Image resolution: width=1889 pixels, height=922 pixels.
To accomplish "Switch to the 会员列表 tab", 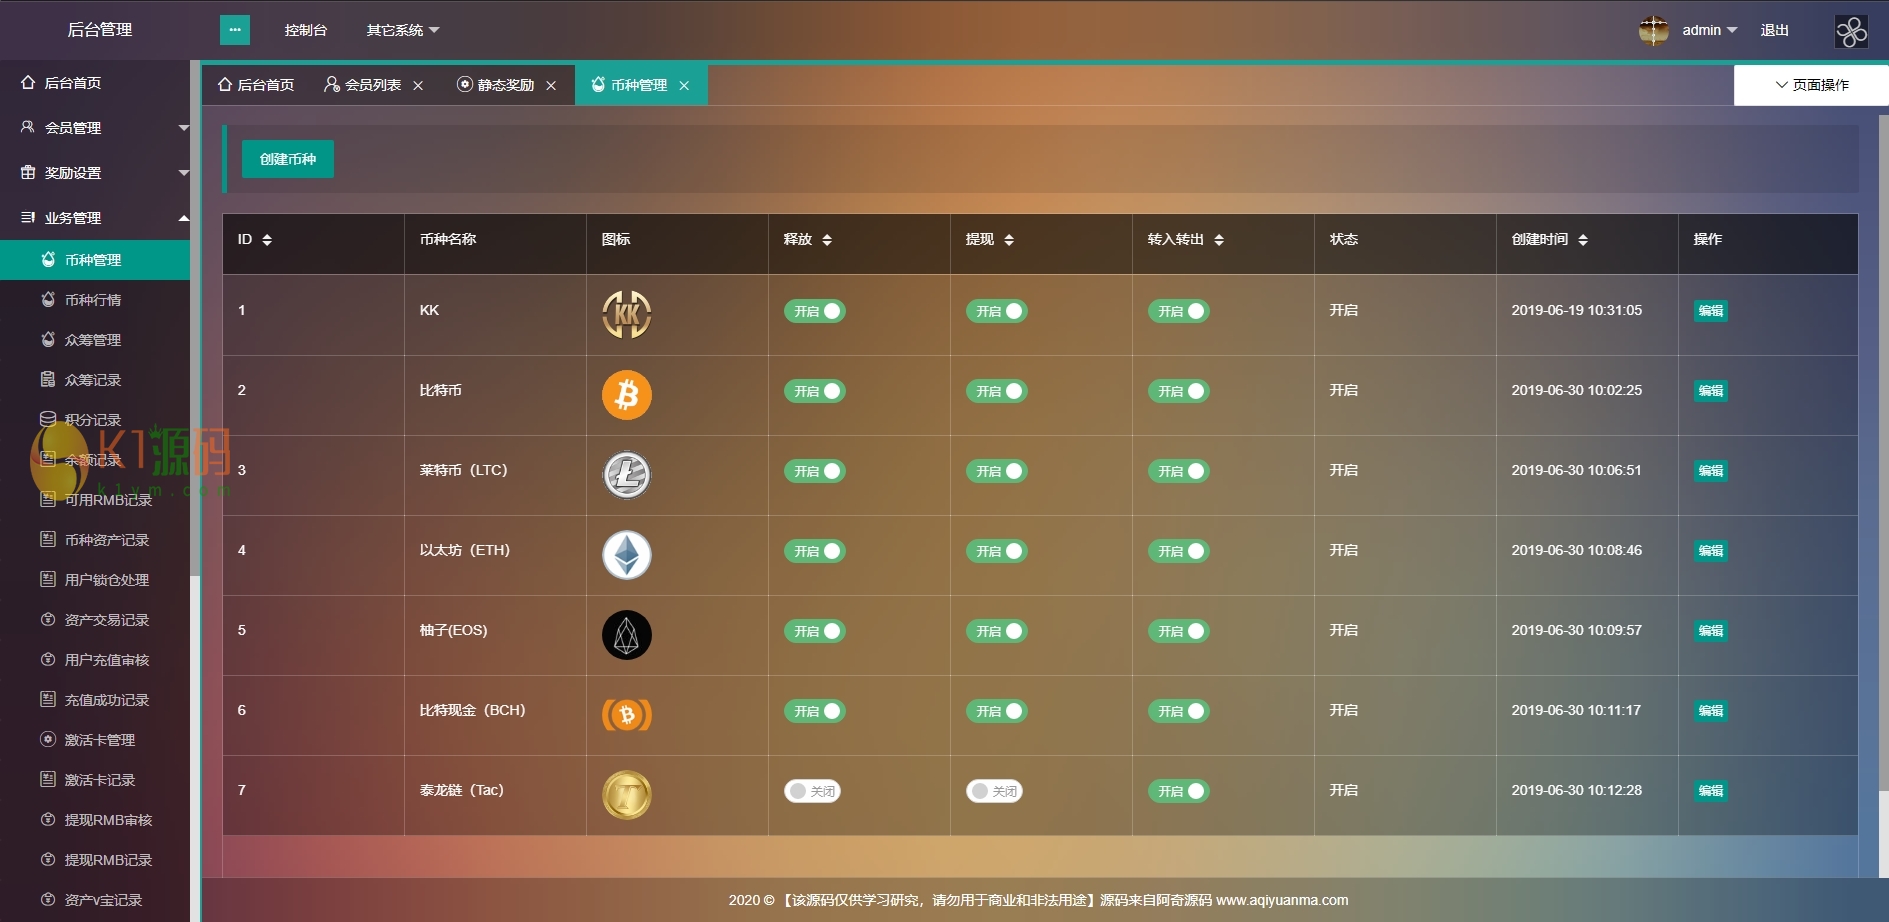I will [x=374, y=85].
